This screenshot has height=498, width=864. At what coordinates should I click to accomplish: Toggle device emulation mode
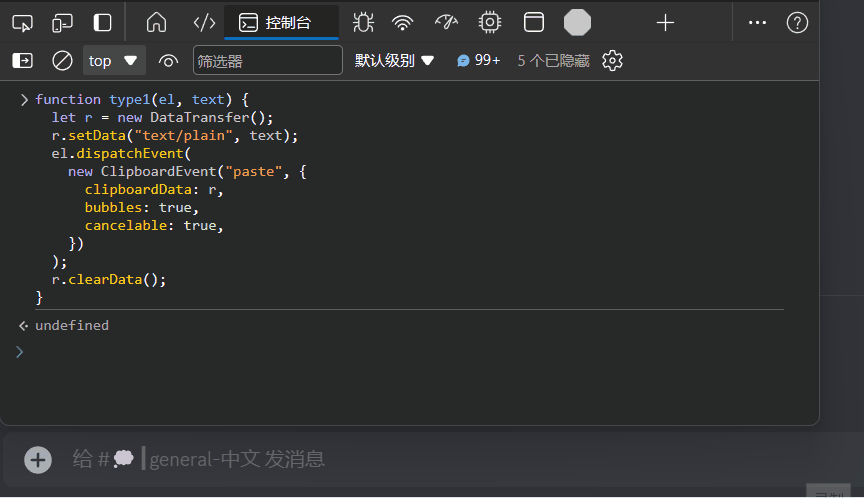[x=62, y=22]
